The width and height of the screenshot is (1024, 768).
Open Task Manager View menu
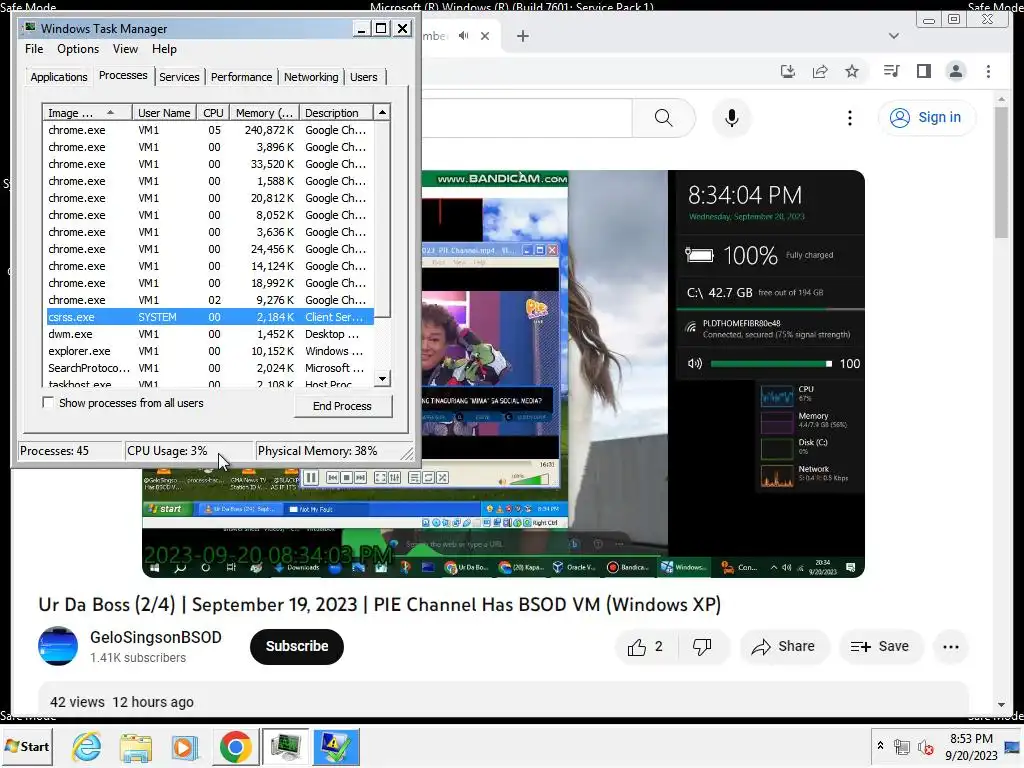[x=125, y=49]
